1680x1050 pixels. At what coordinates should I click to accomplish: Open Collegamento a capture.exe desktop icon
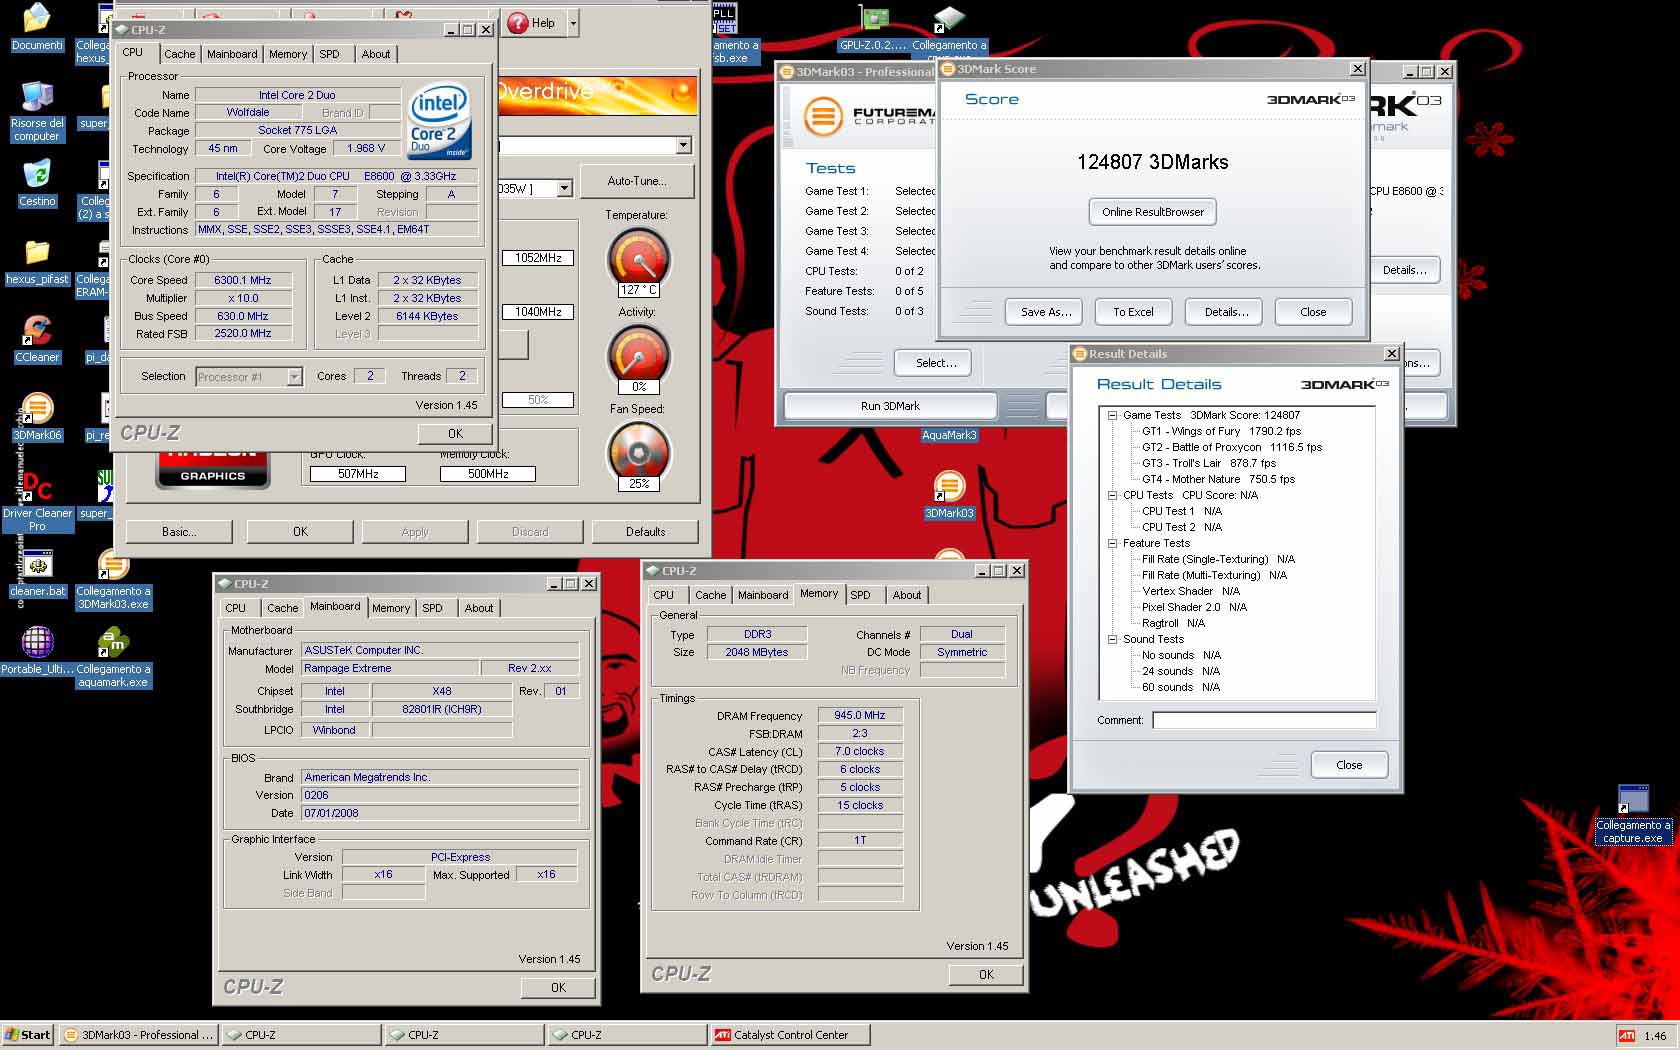pyautogui.click(x=1633, y=800)
